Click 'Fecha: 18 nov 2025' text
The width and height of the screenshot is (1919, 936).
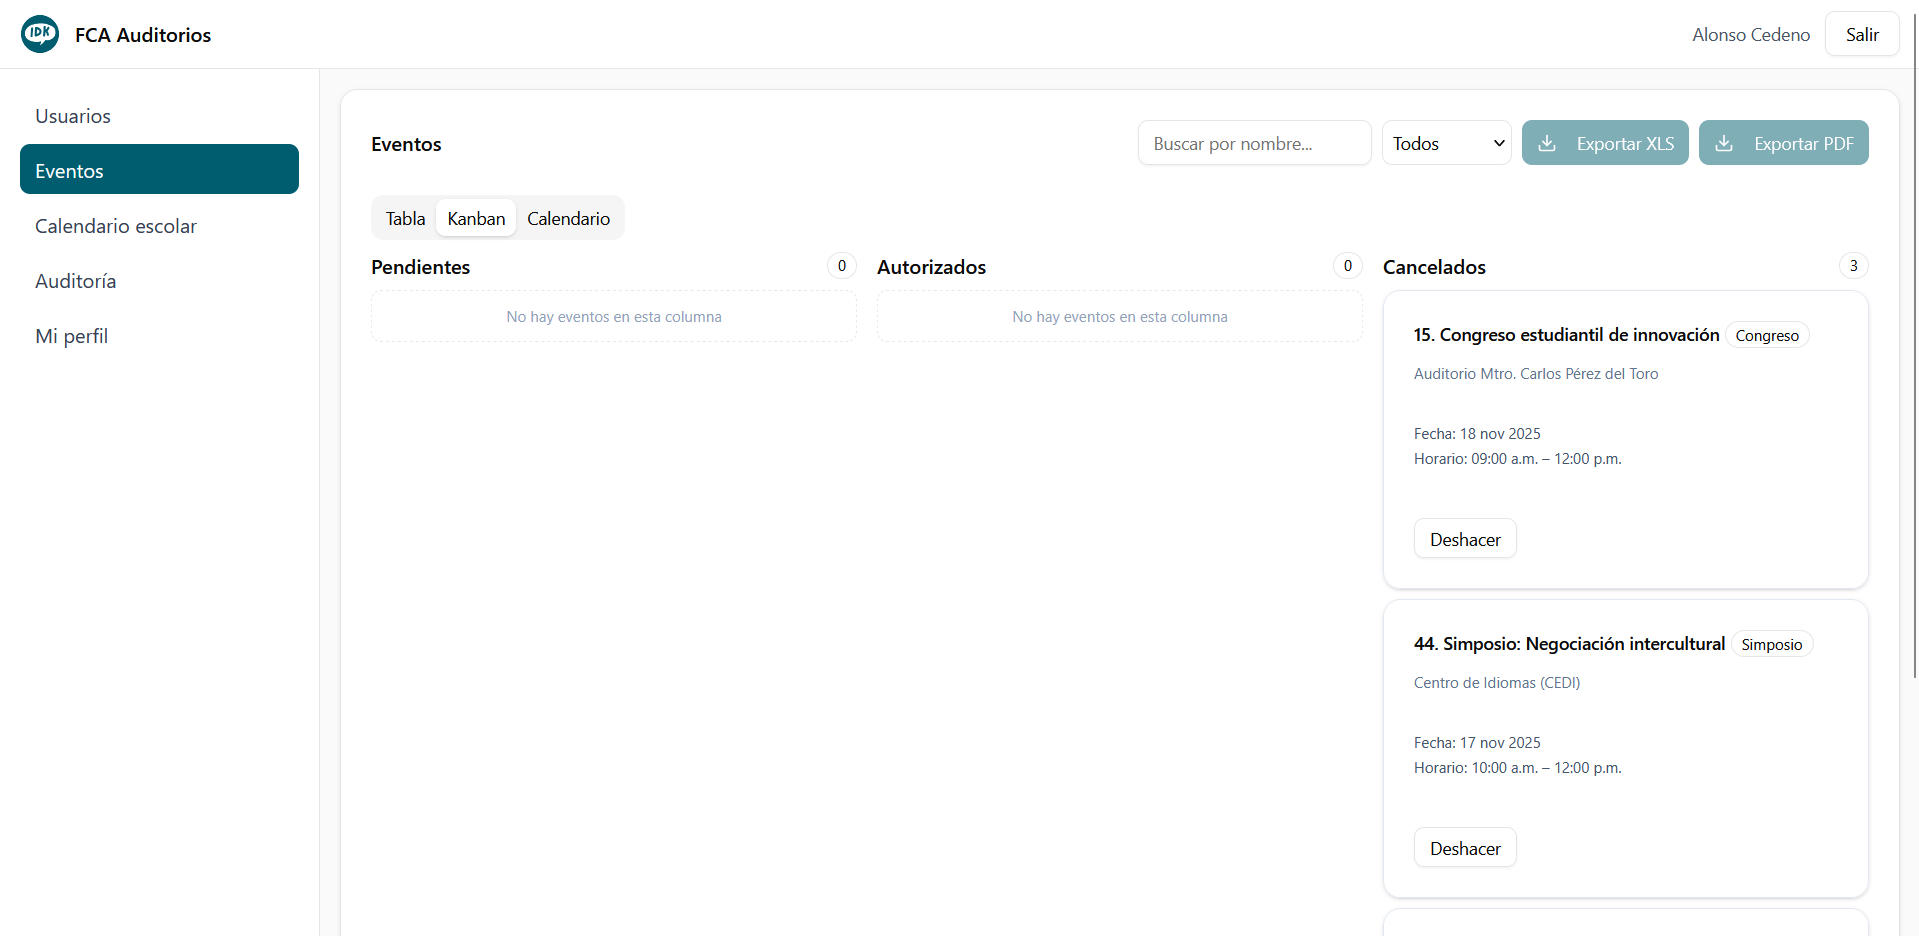[x=1477, y=434]
